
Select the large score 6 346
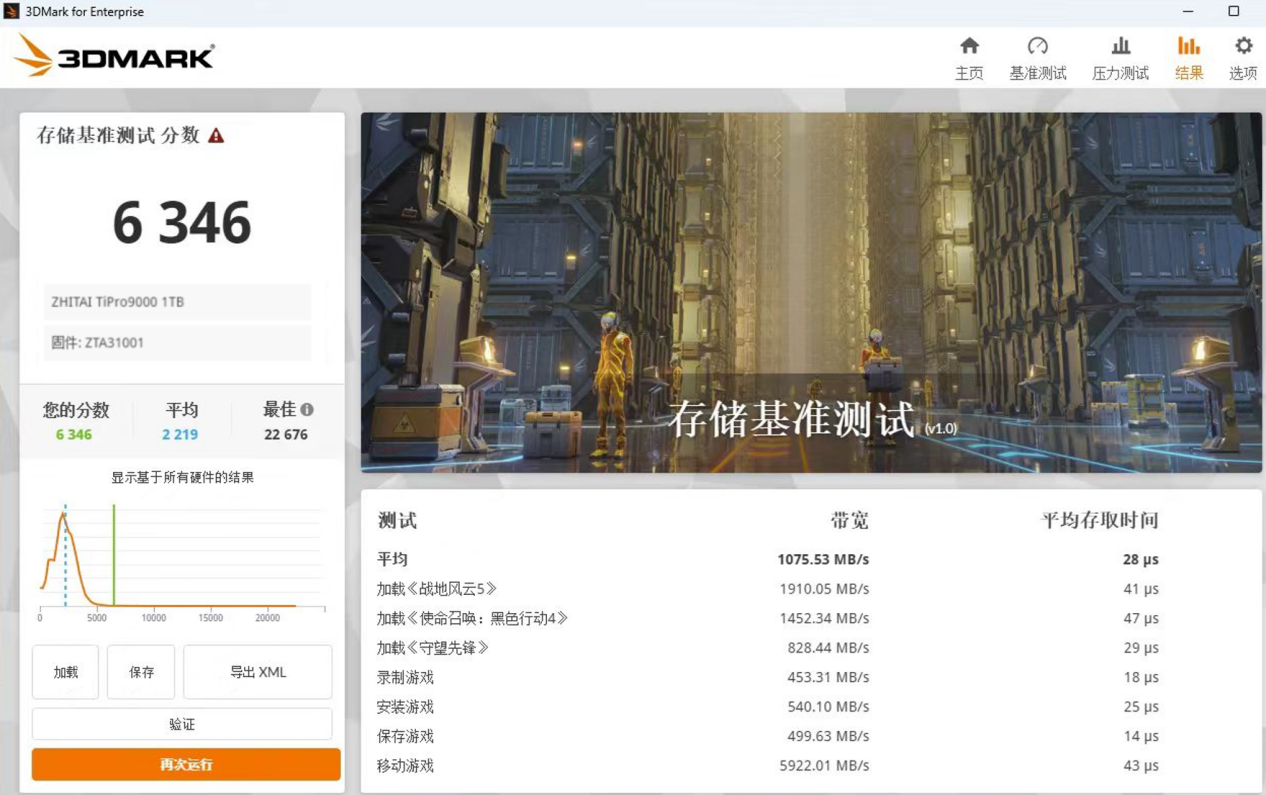(182, 222)
